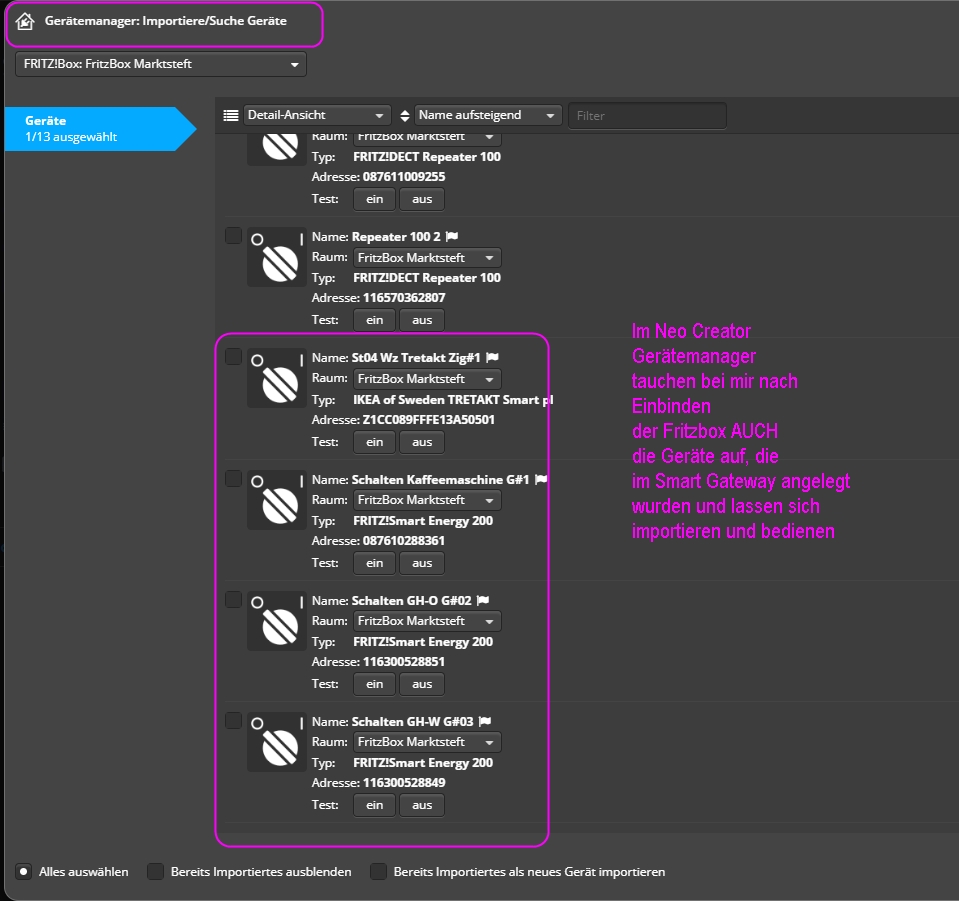Open Raum dropdown for Schalten GH-O G#02
This screenshot has height=901, width=959.
(427, 621)
